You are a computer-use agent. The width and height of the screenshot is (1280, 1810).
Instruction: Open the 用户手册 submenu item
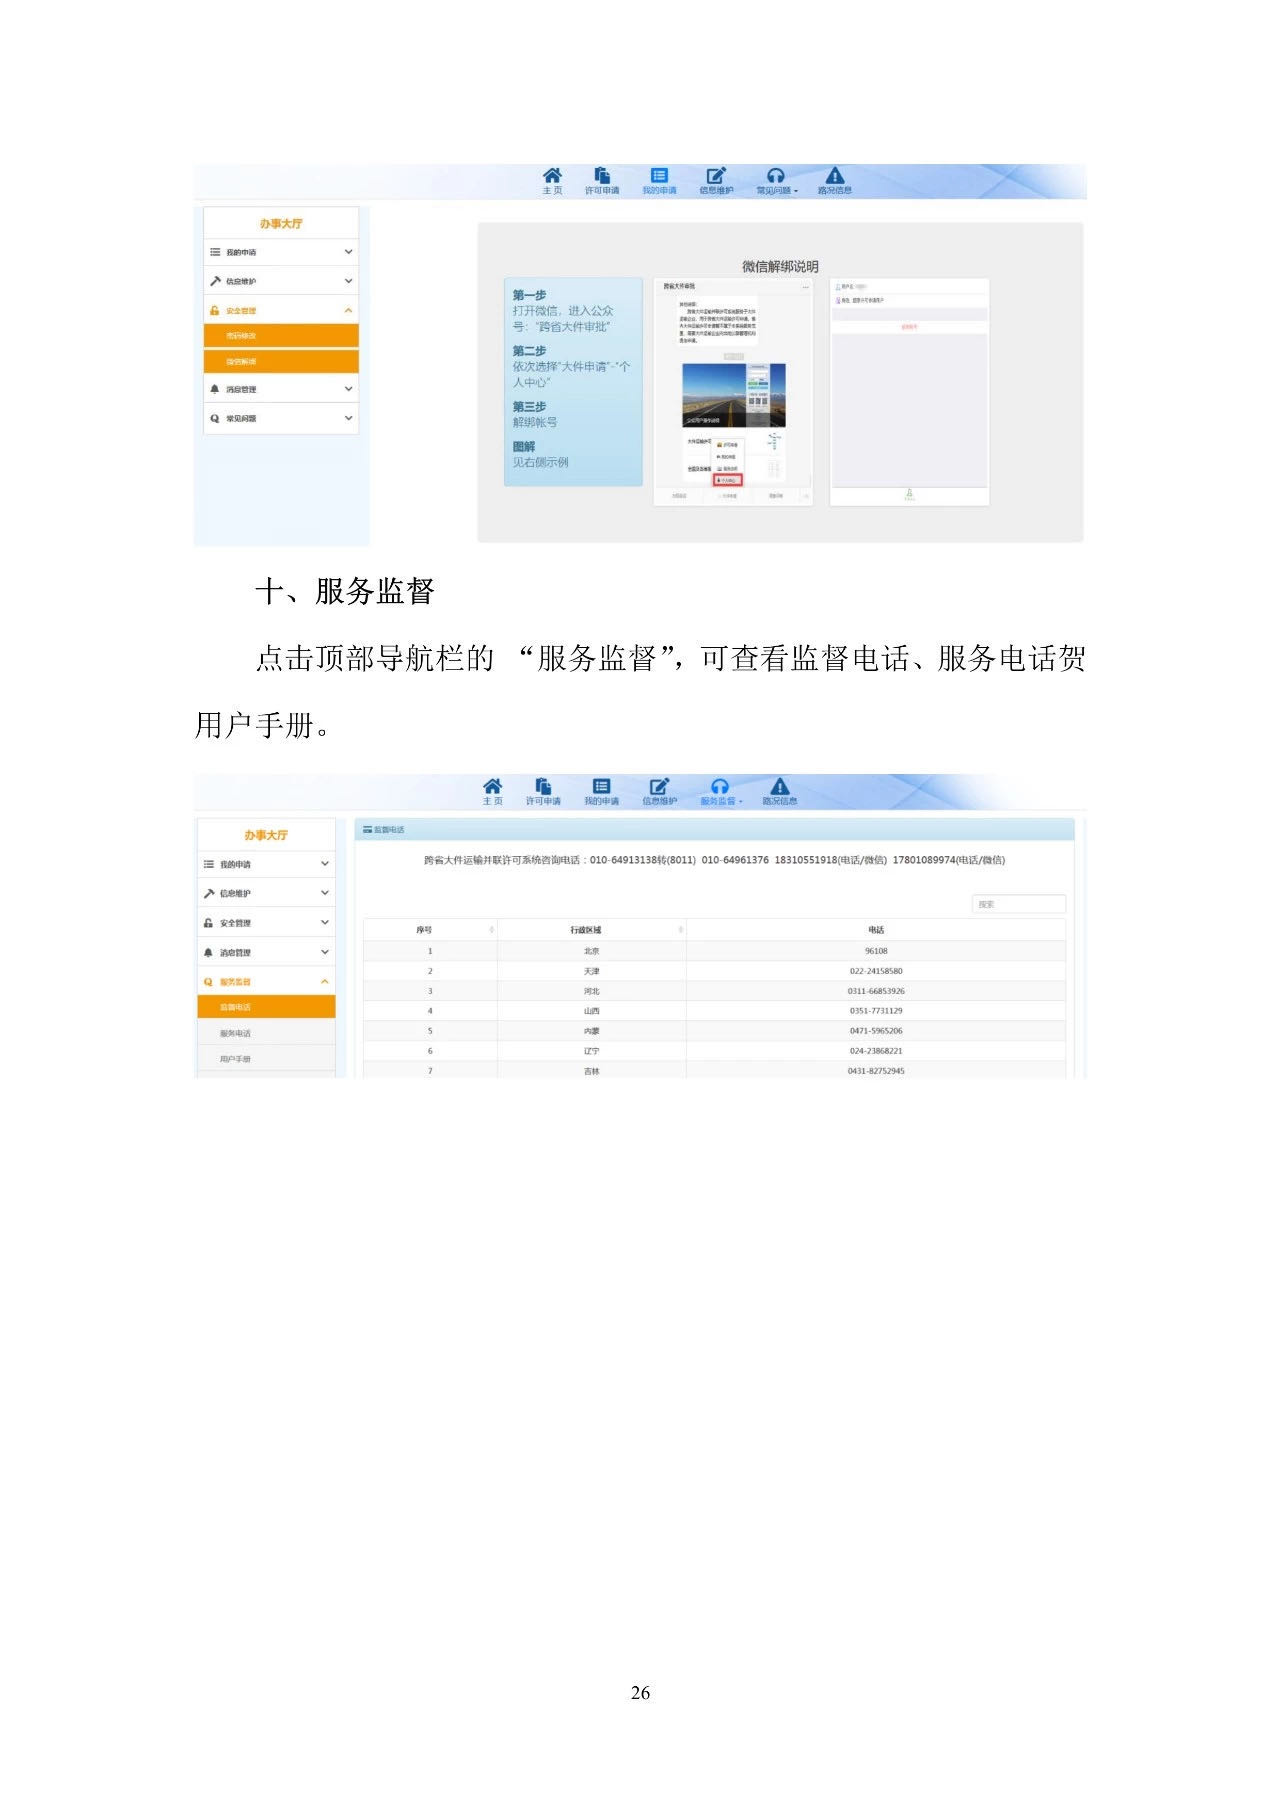click(266, 1059)
